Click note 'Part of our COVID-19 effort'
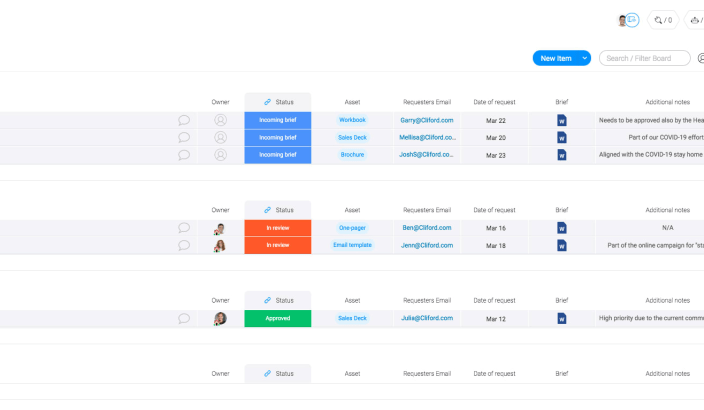 [x=666, y=137]
